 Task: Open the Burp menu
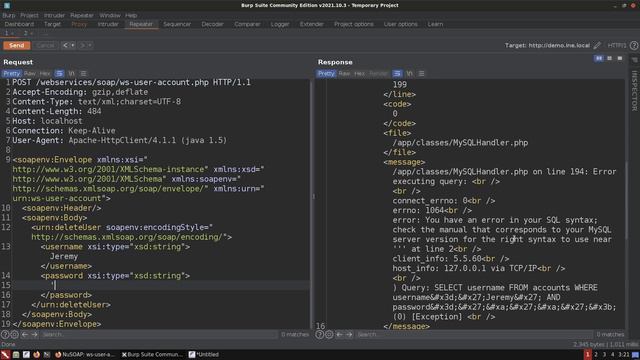pyautogui.click(x=9, y=15)
